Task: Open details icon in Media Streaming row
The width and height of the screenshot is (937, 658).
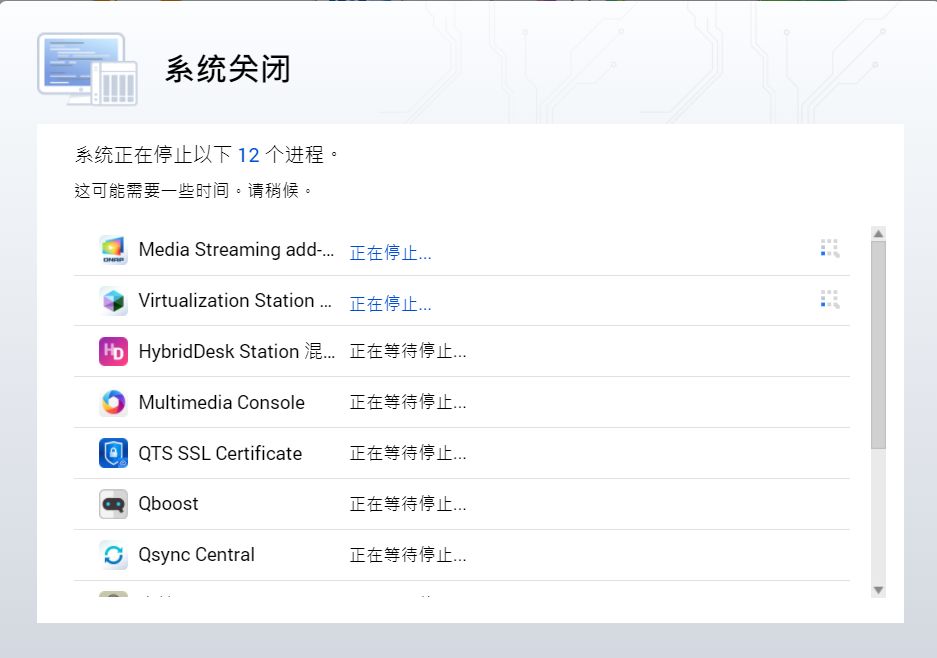Action: click(x=829, y=249)
